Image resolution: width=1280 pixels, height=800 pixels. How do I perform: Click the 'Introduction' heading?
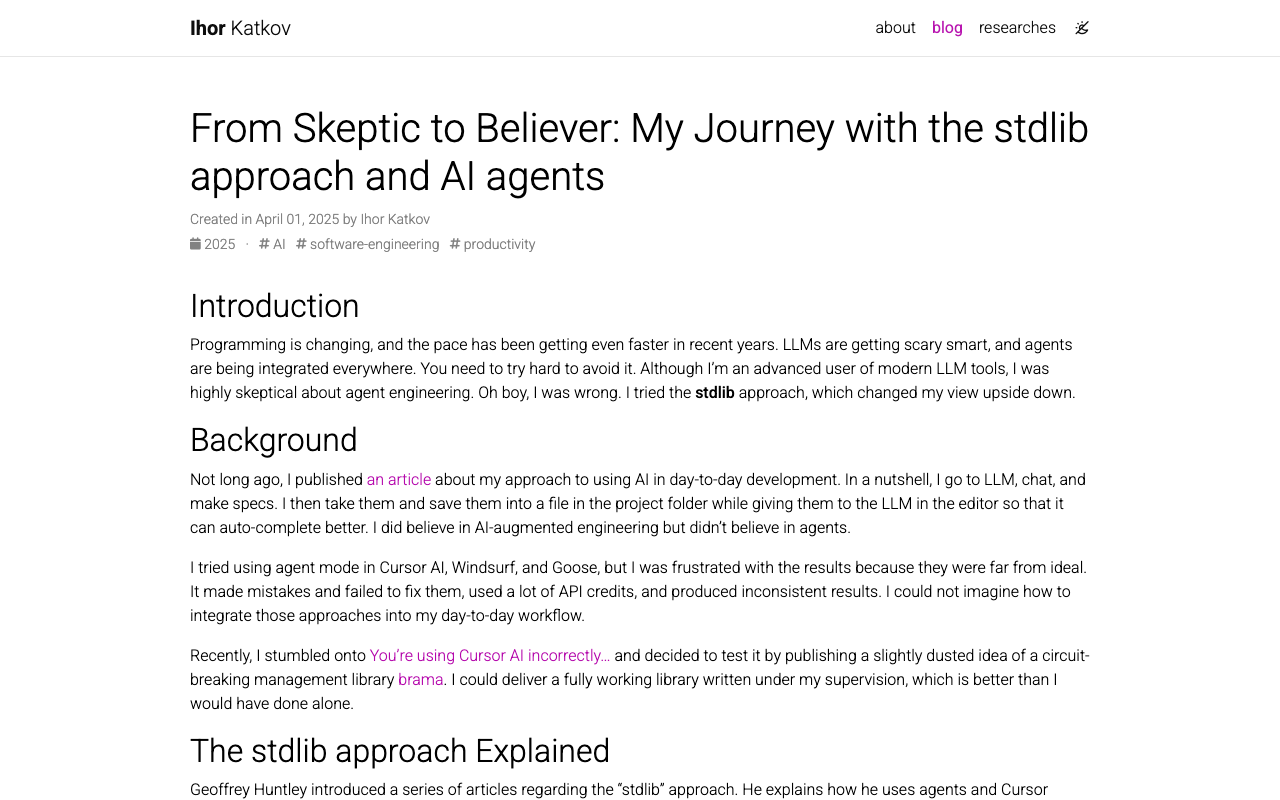pos(274,305)
